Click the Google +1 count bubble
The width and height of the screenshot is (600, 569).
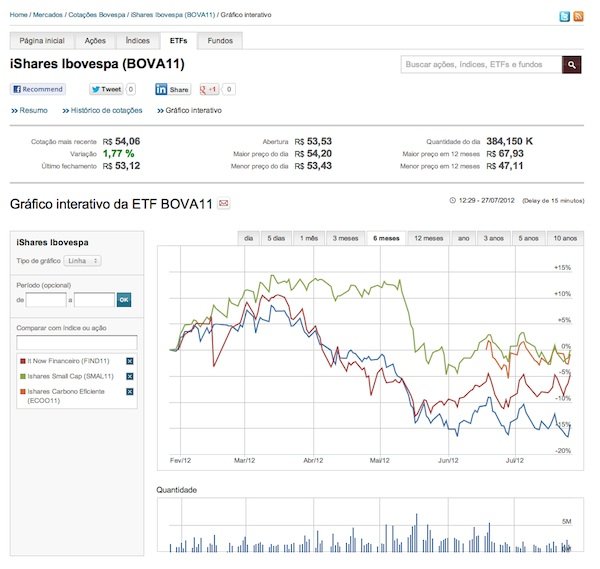(x=229, y=89)
